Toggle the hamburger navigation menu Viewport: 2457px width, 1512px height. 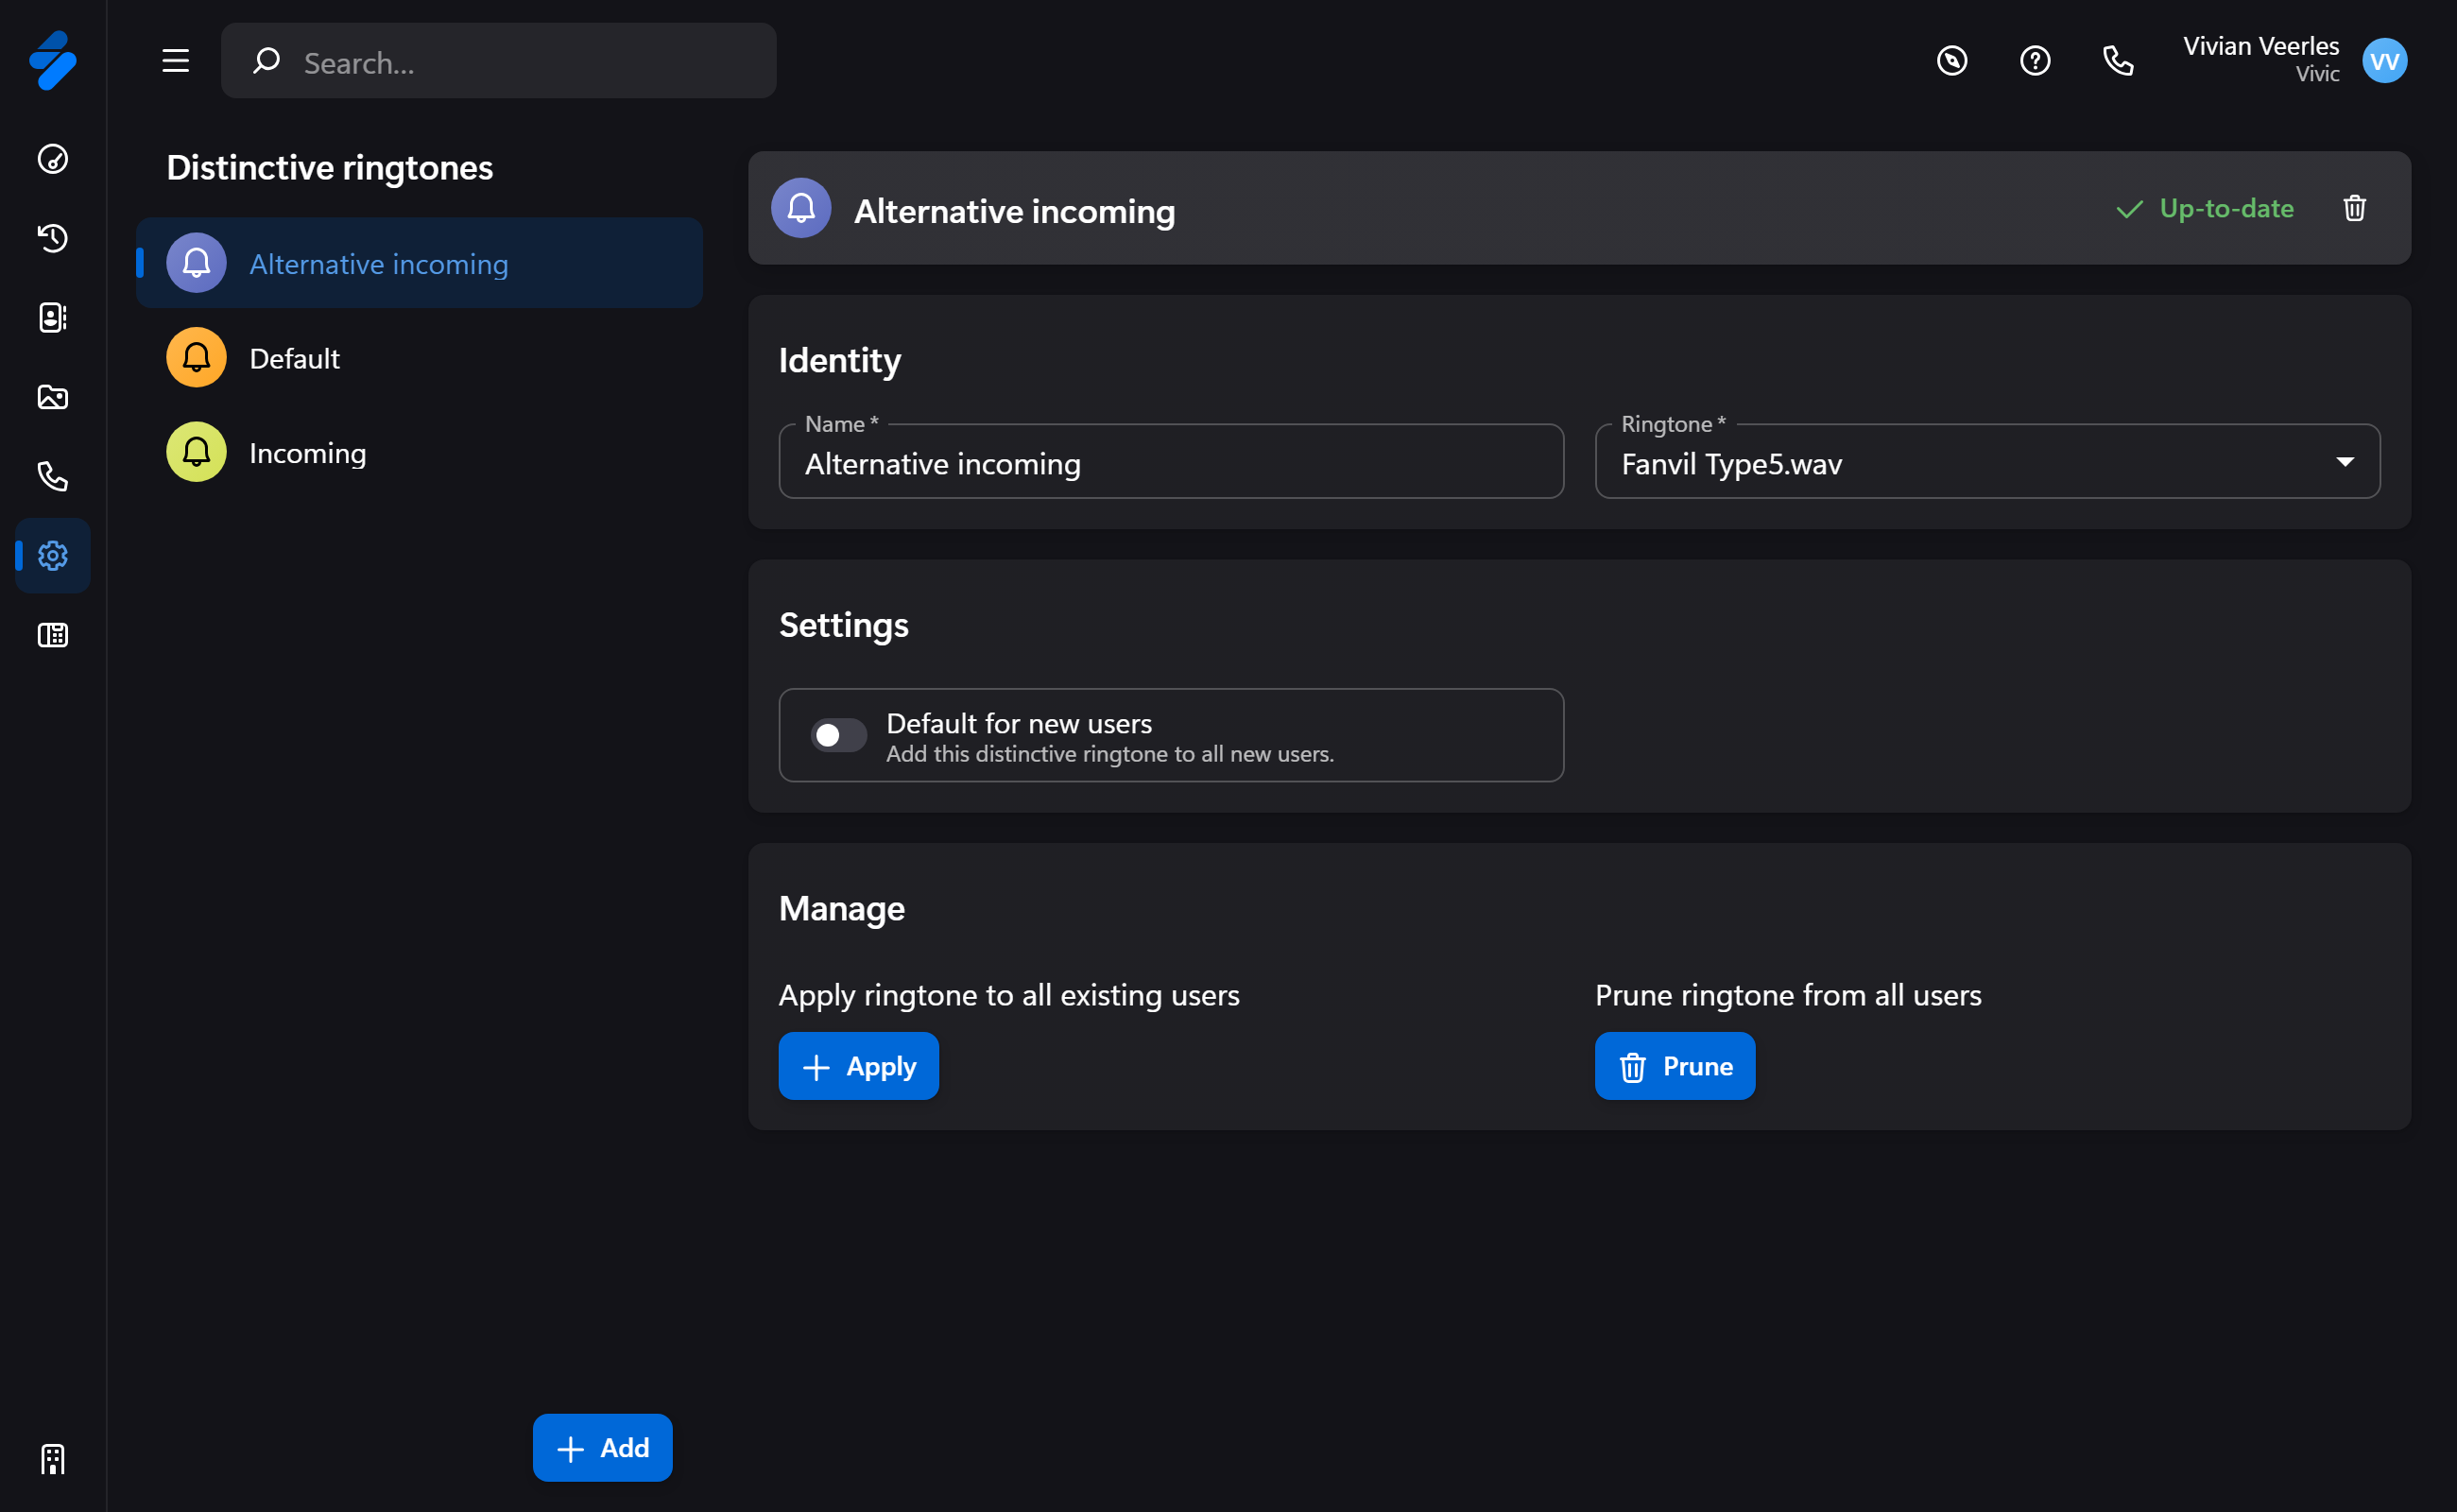pos(176,61)
